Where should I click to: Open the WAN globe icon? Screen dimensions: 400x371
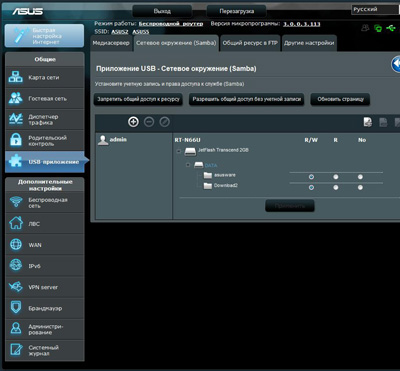point(16,245)
